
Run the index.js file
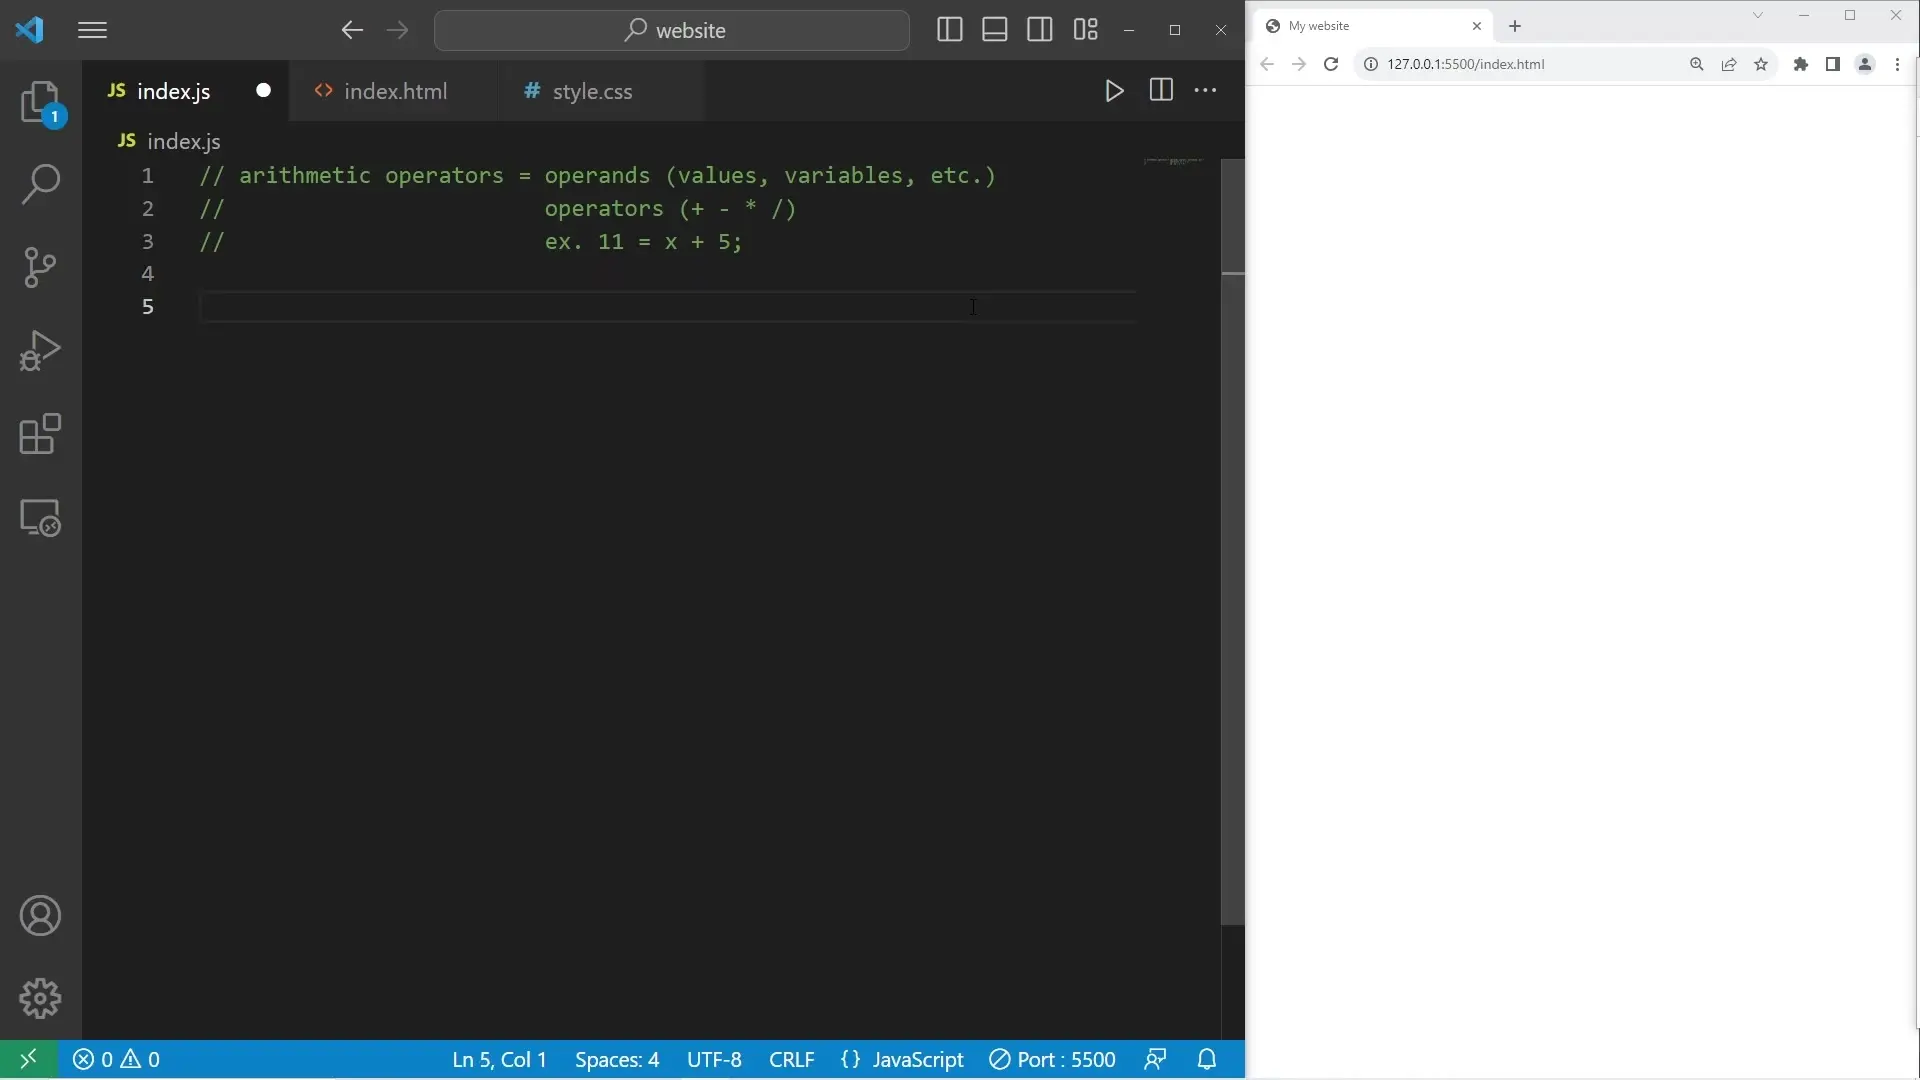pos(1114,91)
